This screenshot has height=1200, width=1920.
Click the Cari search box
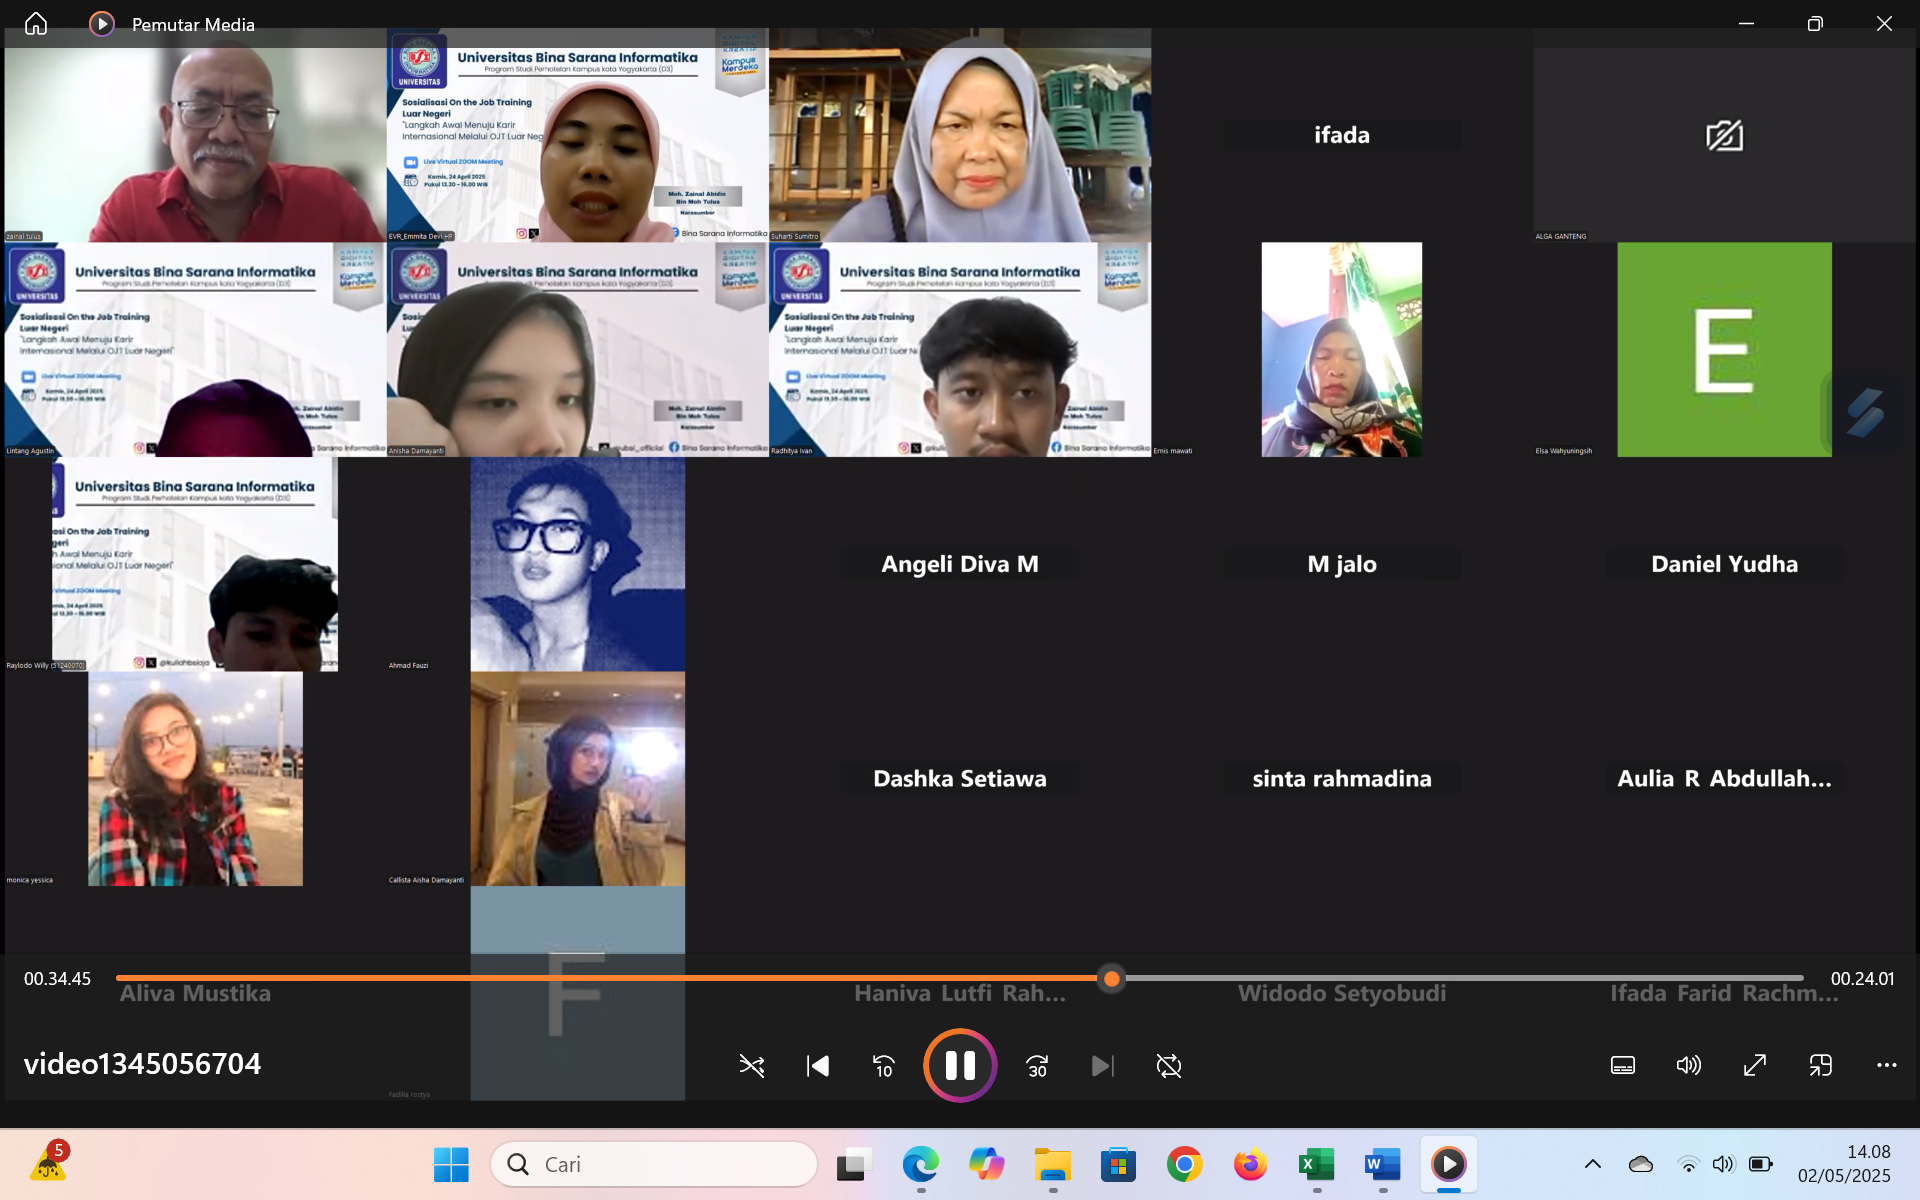click(x=655, y=1164)
